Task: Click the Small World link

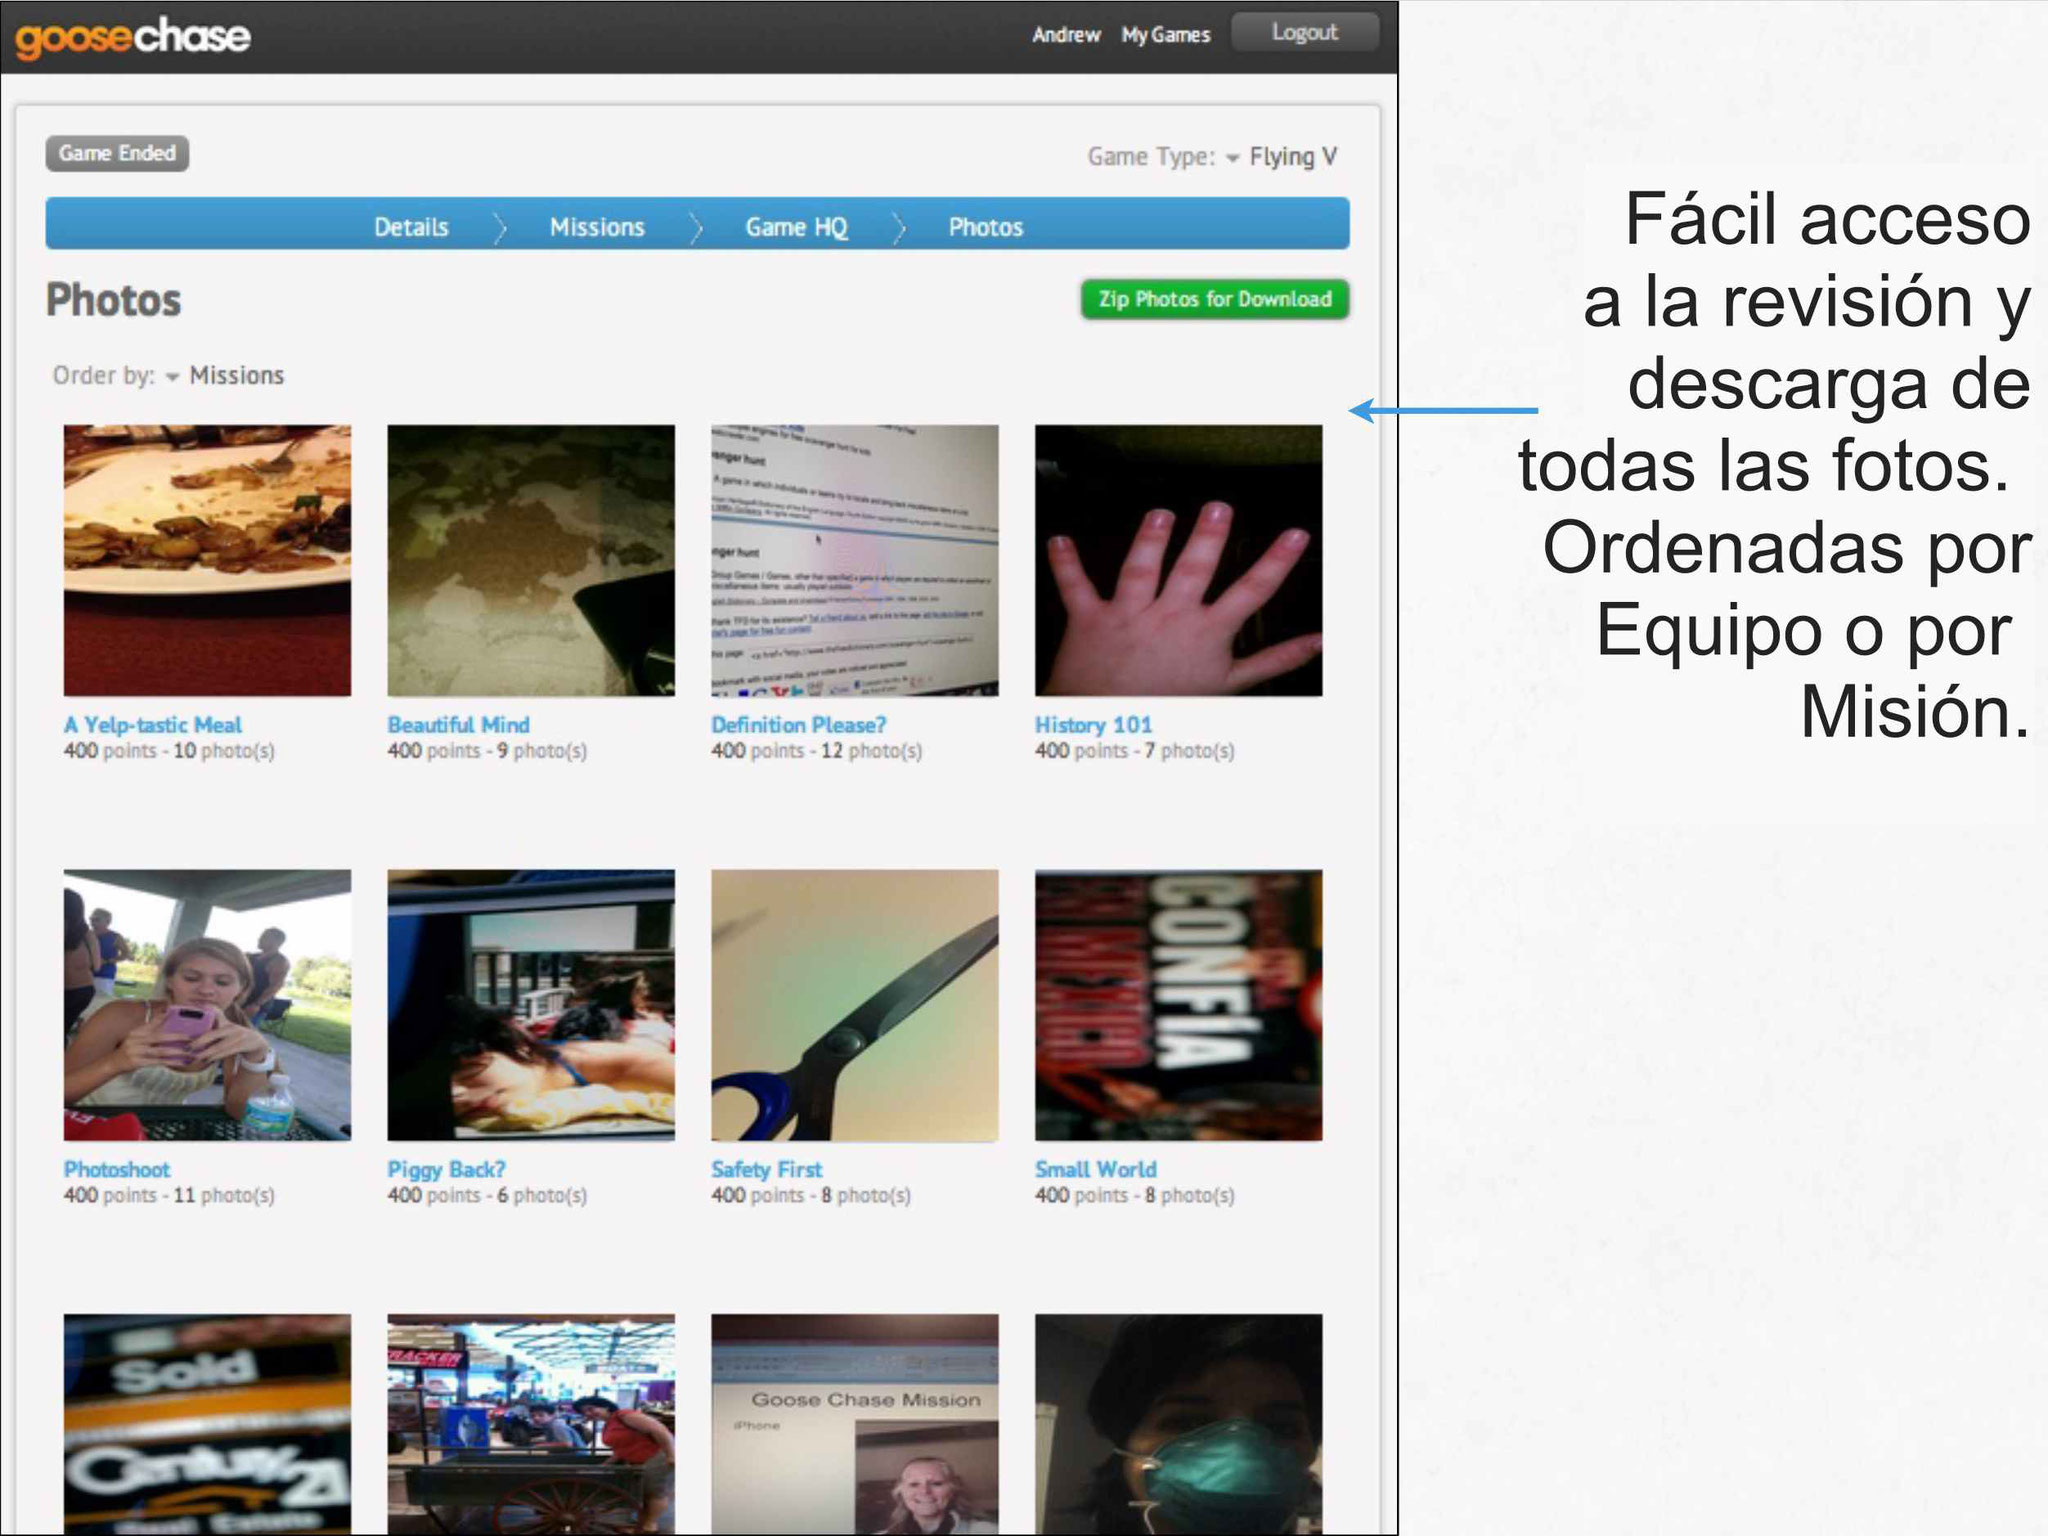Action: click(1096, 1169)
